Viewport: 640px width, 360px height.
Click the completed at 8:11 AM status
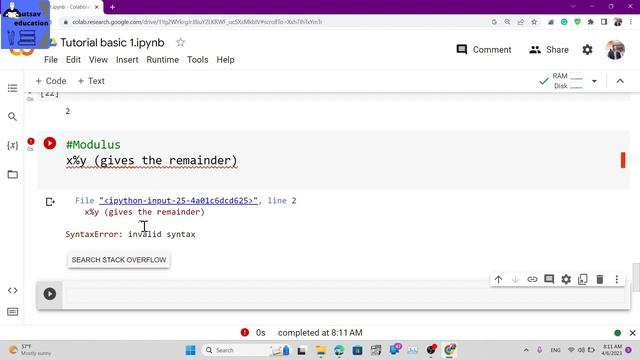pos(320,333)
